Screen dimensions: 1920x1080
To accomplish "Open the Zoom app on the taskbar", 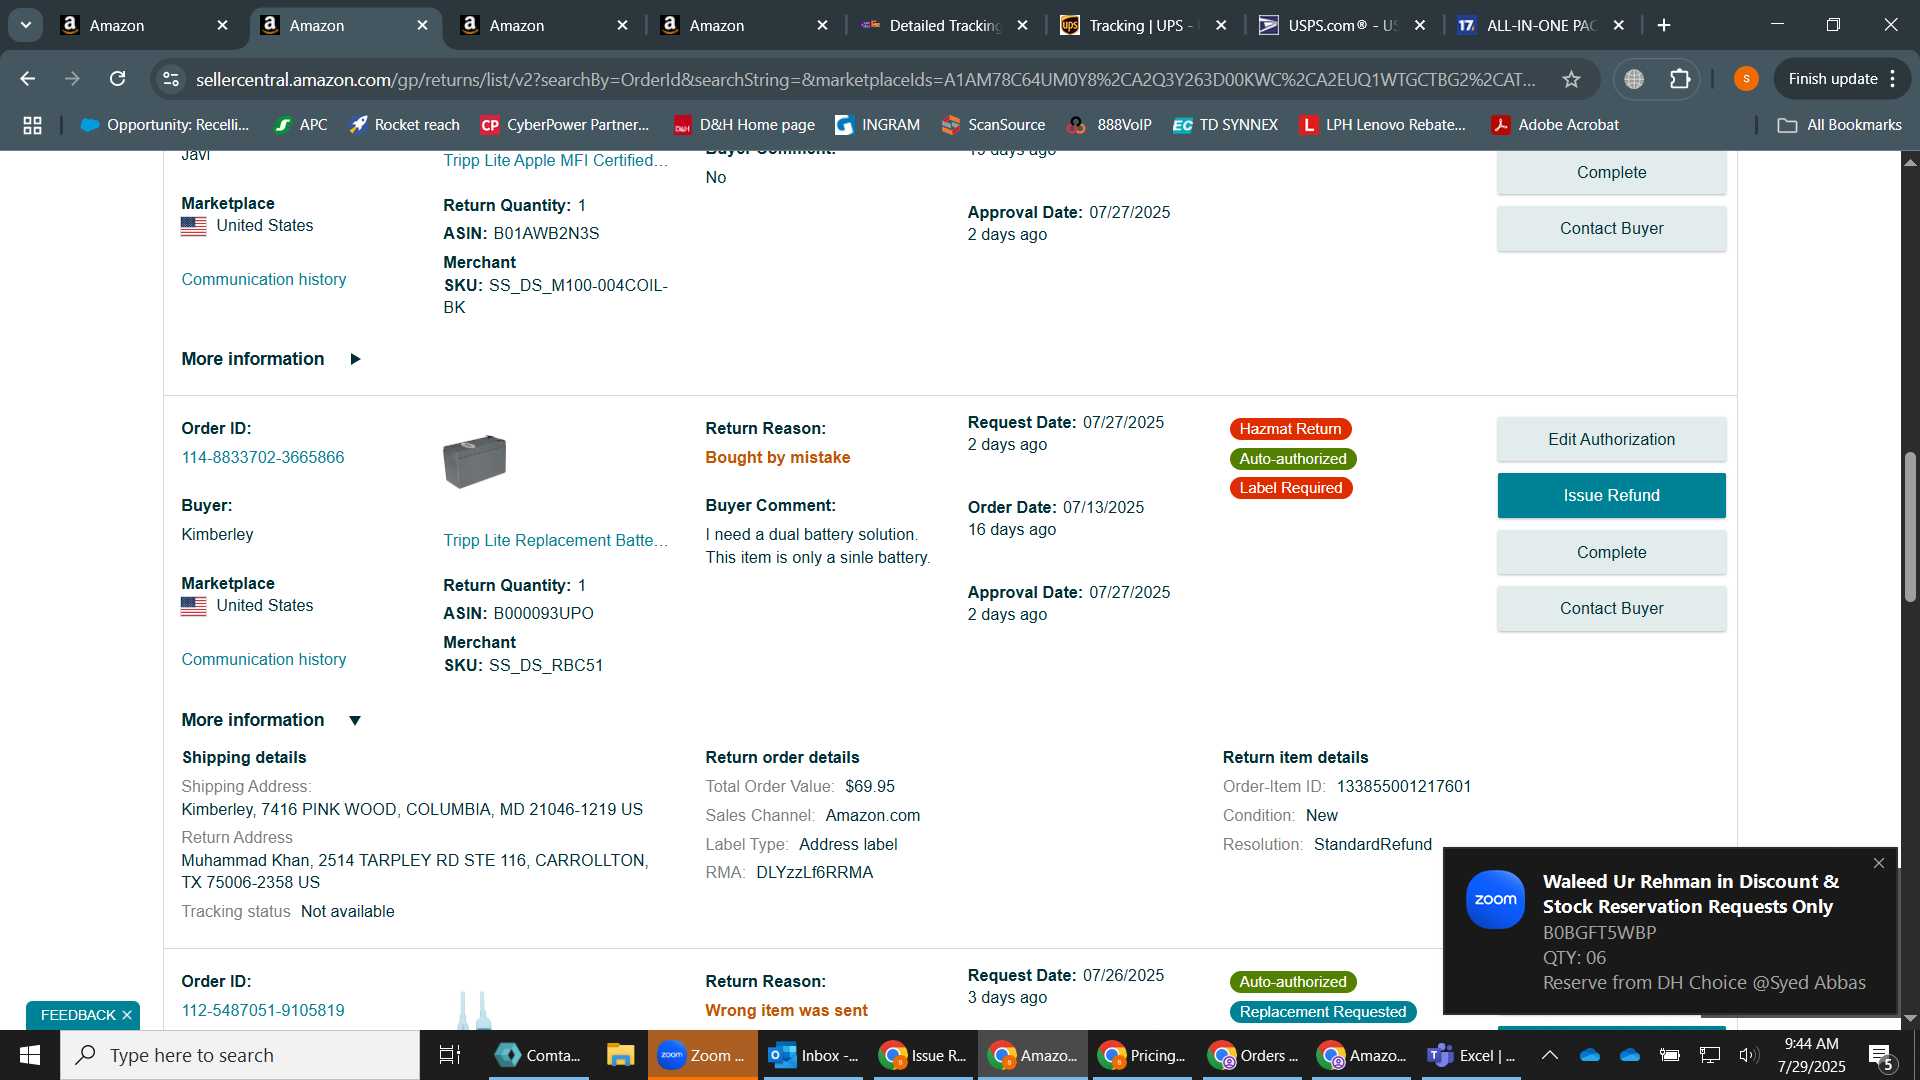I will tap(703, 1056).
